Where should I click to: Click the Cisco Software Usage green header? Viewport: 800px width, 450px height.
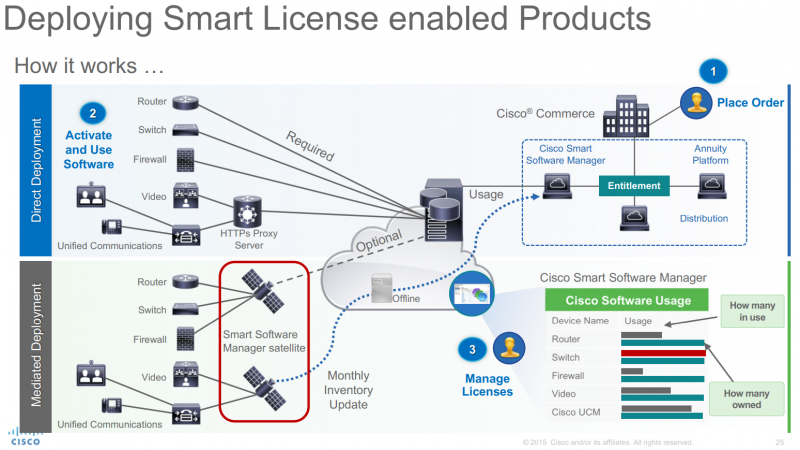pos(627,300)
